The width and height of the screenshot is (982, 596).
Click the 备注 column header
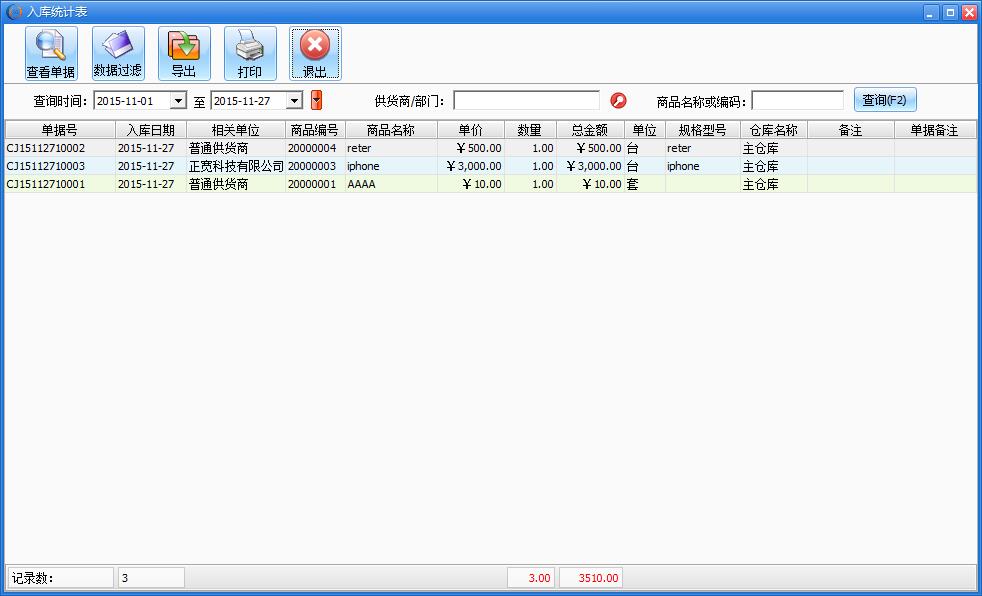(x=850, y=130)
